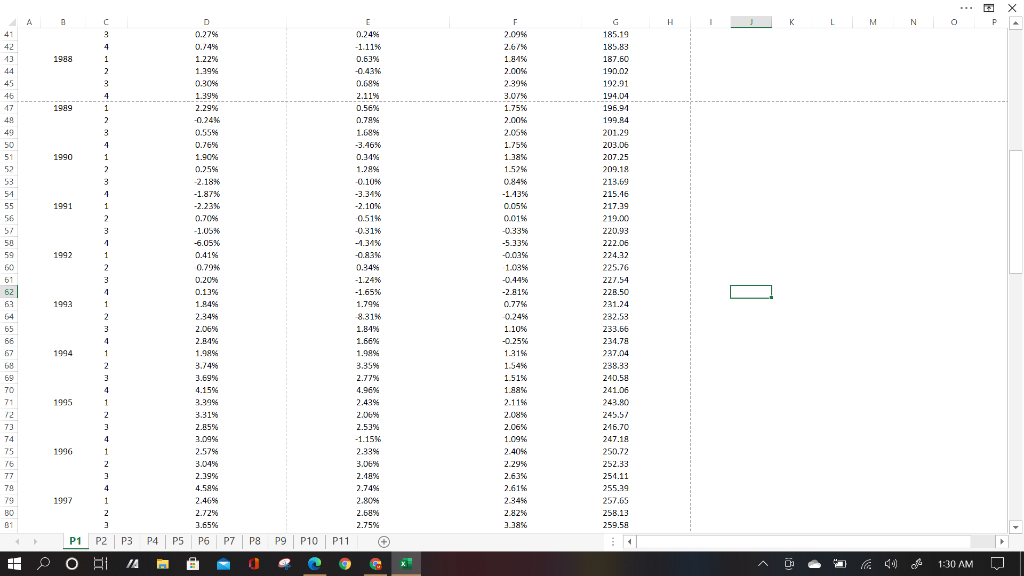This screenshot has height=576, width=1024.
Task: Open Mail app on taskbar
Action: tap(223, 564)
